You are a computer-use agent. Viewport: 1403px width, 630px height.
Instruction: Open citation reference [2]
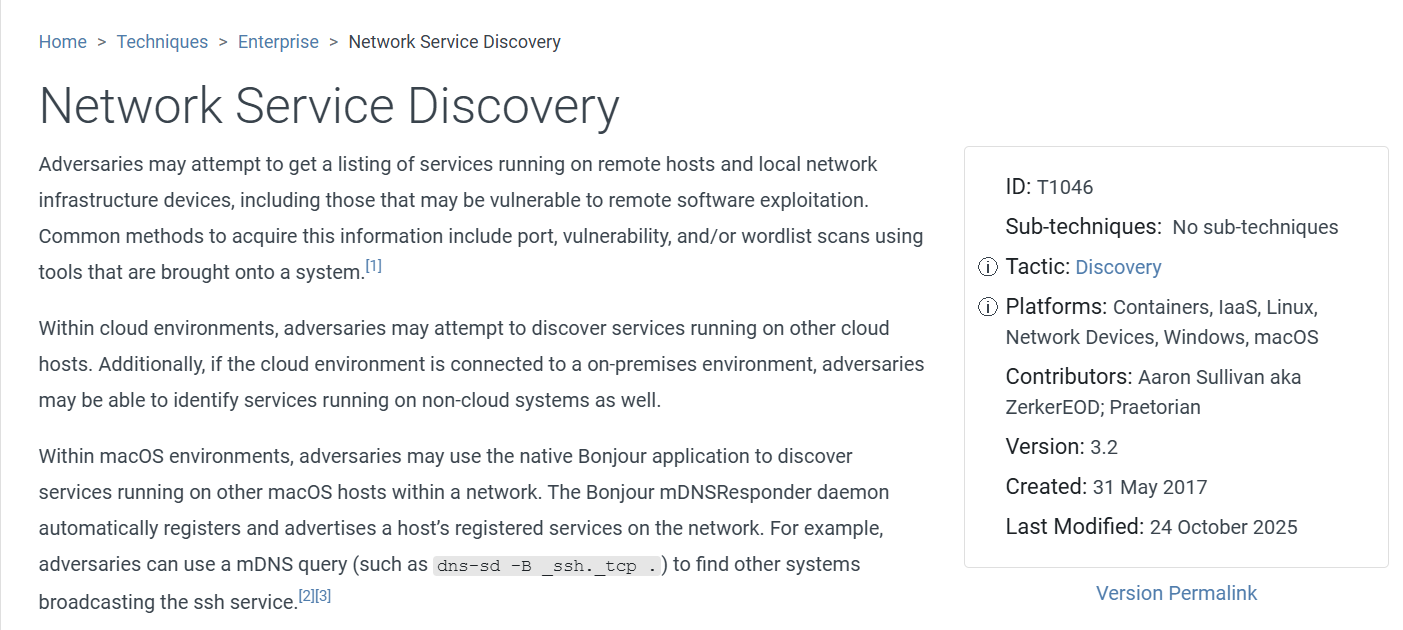pos(306,596)
